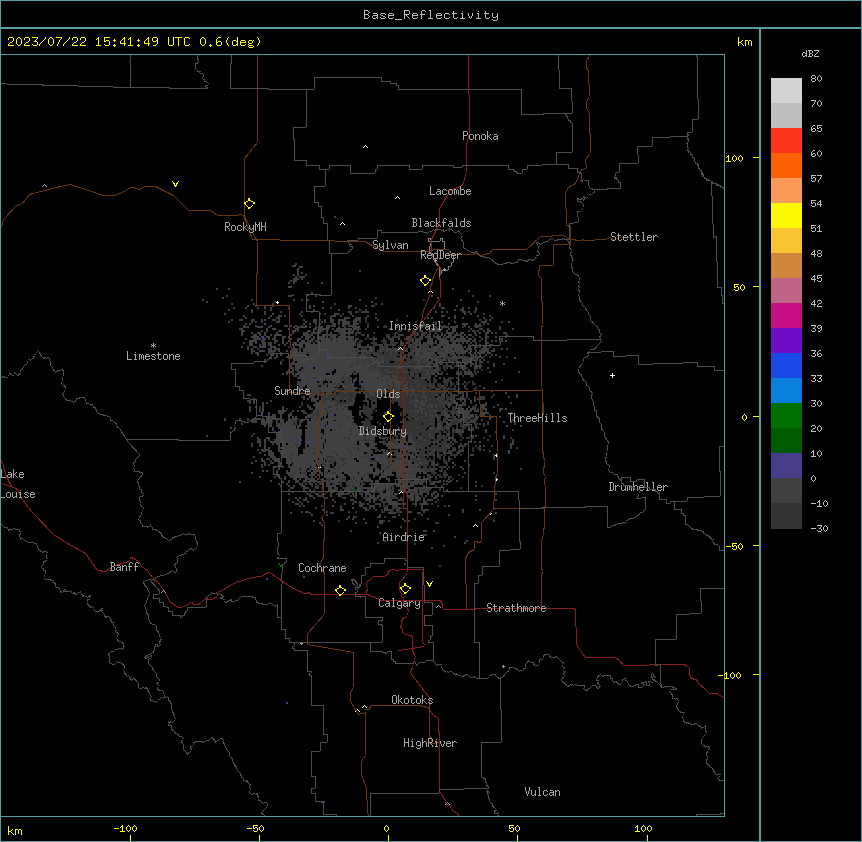Click the light blue 30–33 dBZ swatch

pos(786,390)
